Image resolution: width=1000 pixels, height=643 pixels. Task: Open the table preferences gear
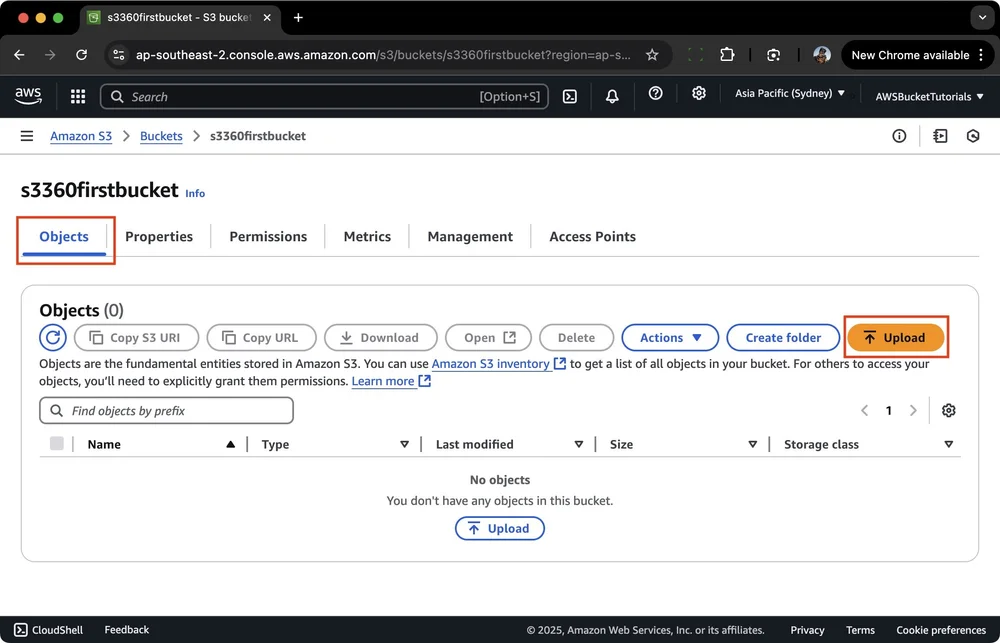tap(948, 410)
